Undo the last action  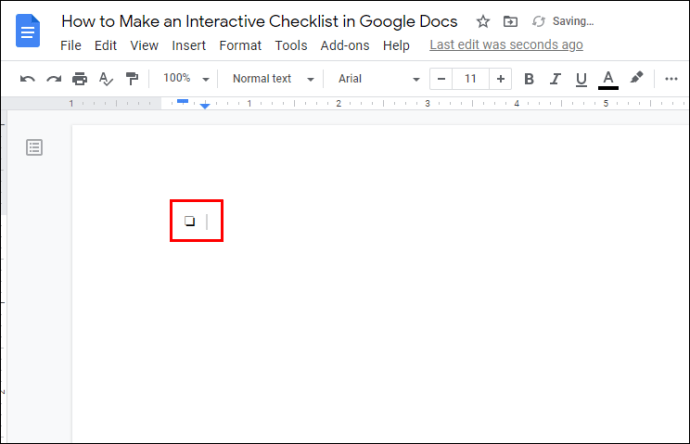point(27,79)
